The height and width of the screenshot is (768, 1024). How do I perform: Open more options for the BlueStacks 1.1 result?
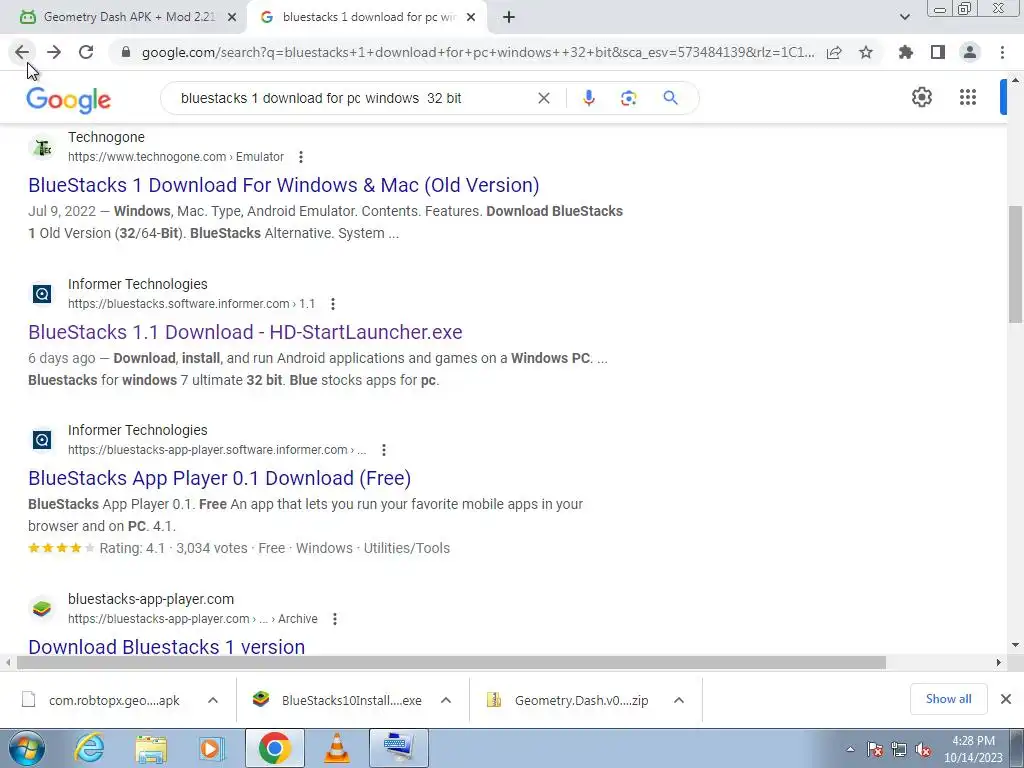point(332,304)
